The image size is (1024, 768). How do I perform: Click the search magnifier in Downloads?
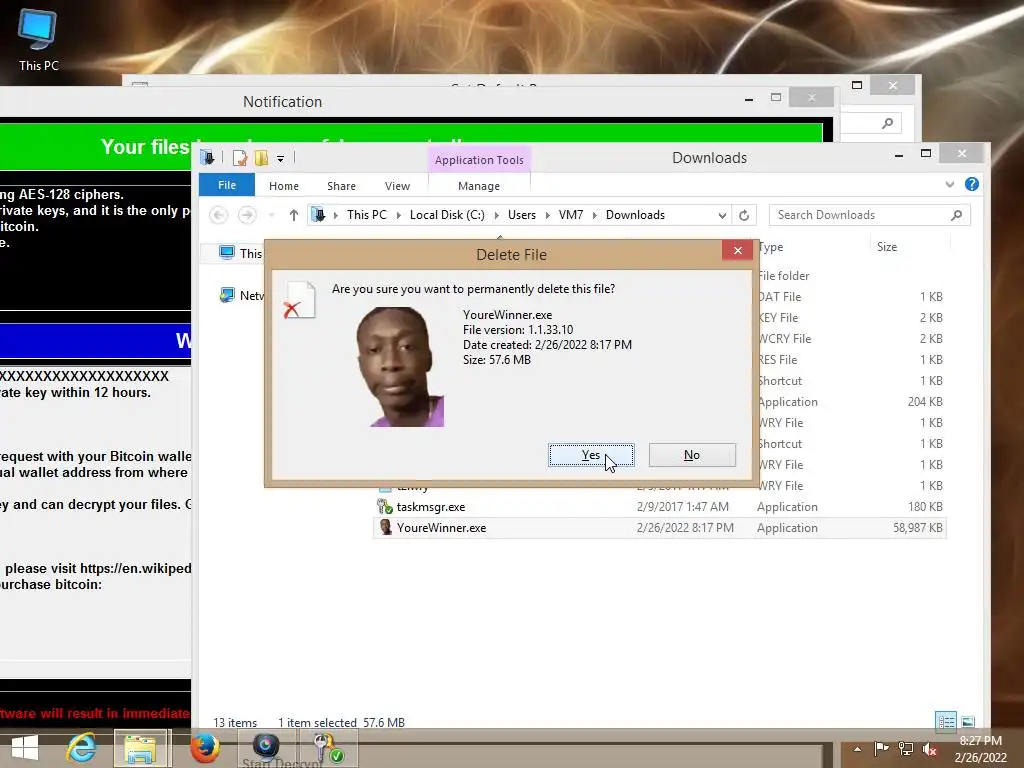point(956,215)
